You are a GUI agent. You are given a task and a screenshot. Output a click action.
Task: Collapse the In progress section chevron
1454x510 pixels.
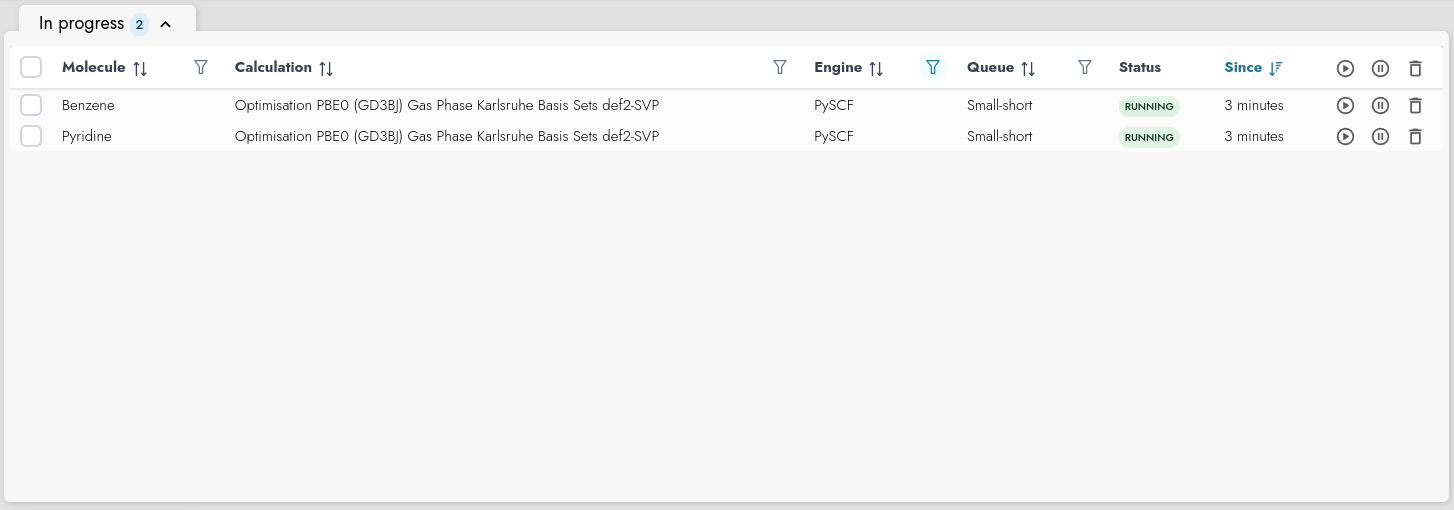pos(166,24)
